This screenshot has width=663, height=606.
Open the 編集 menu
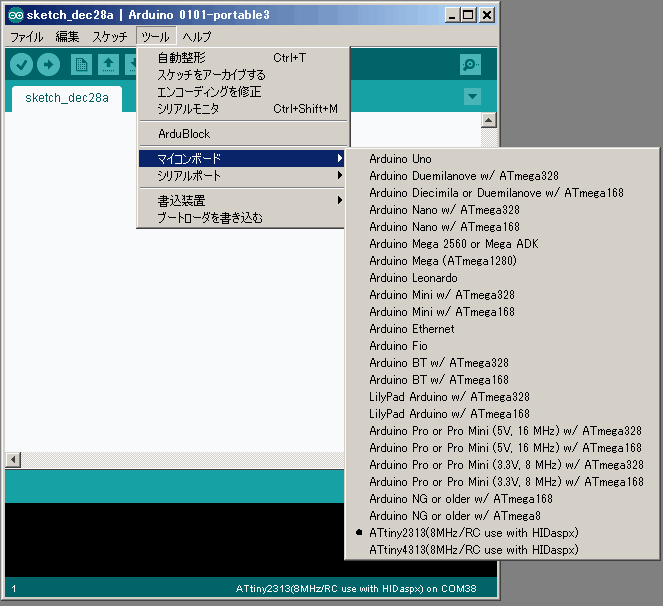pyautogui.click(x=67, y=37)
